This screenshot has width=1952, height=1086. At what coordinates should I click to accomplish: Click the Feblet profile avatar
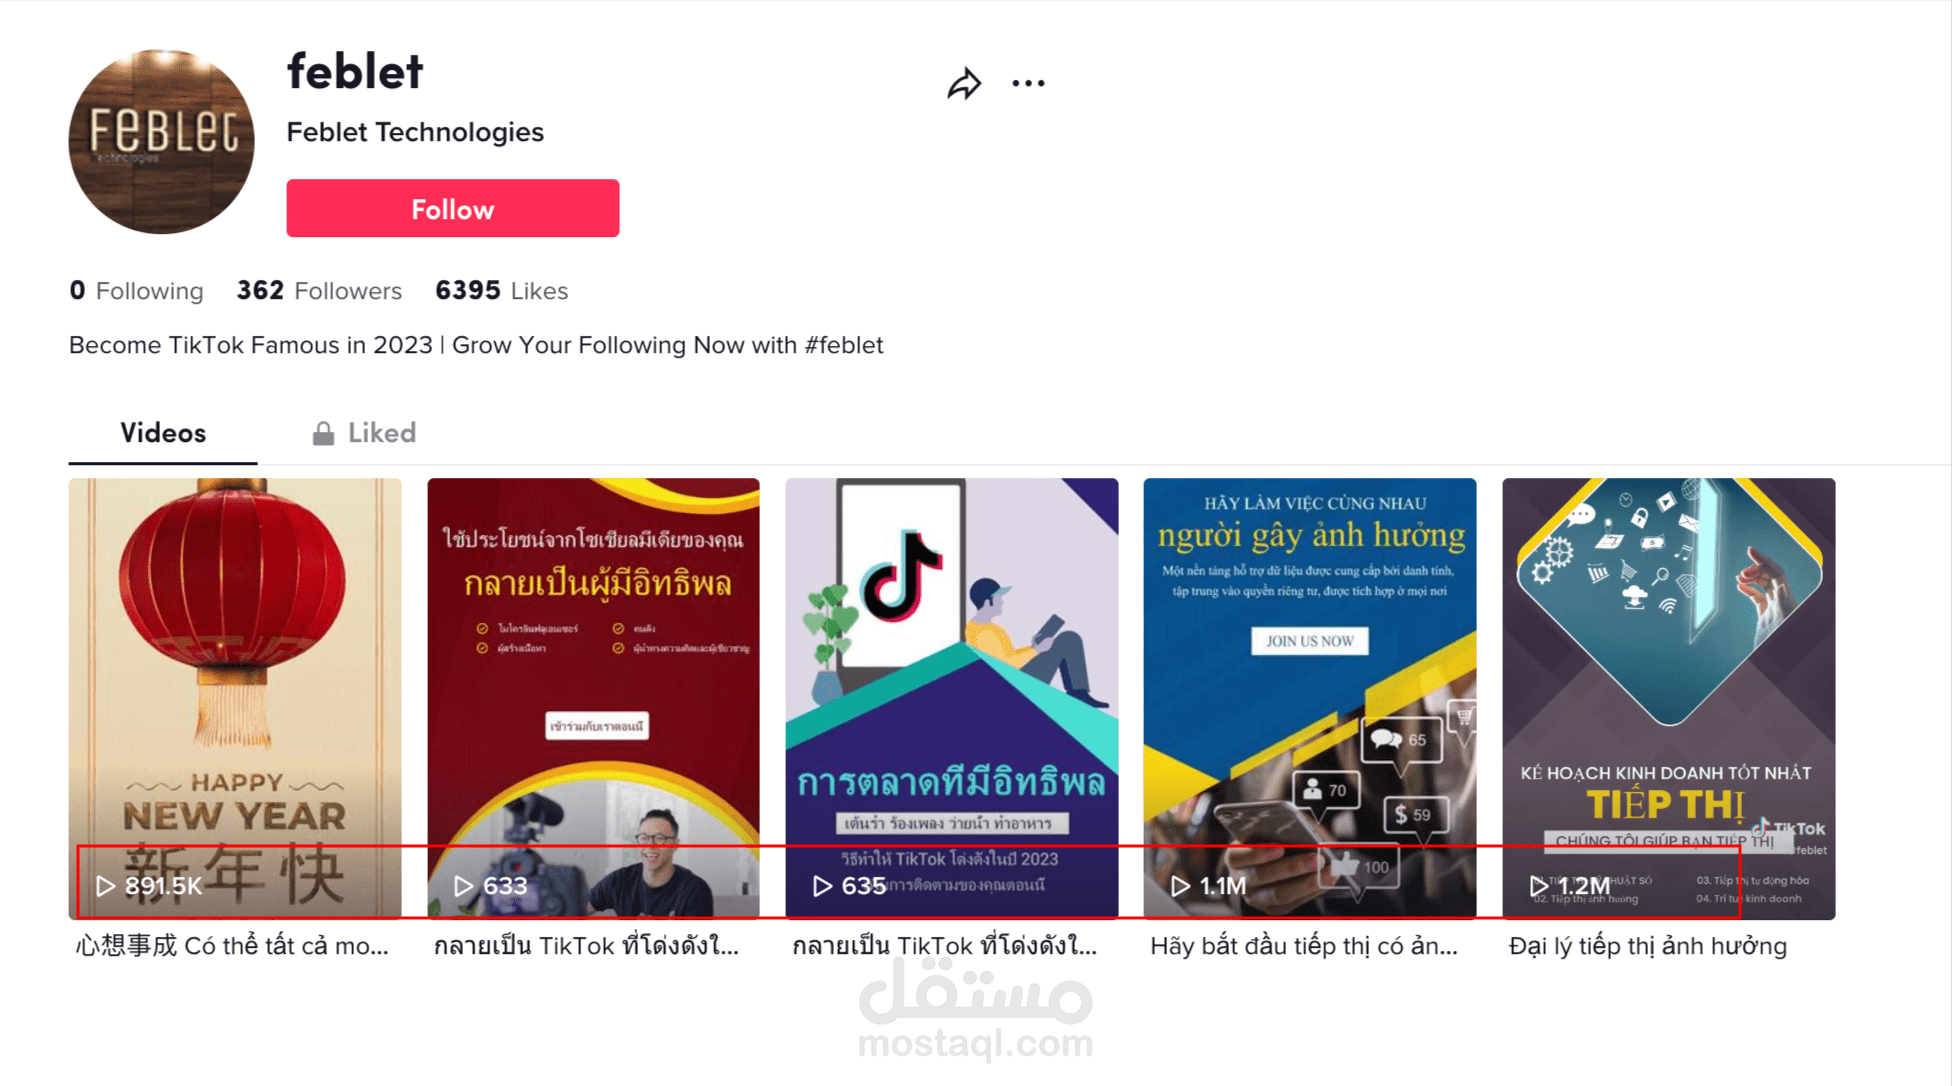tap(161, 141)
